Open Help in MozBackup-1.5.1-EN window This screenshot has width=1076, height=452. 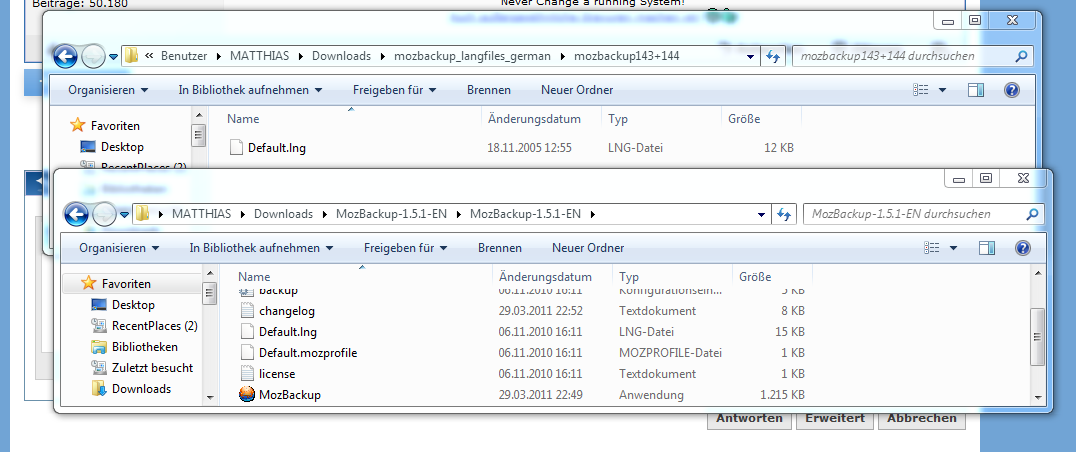[1022, 248]
